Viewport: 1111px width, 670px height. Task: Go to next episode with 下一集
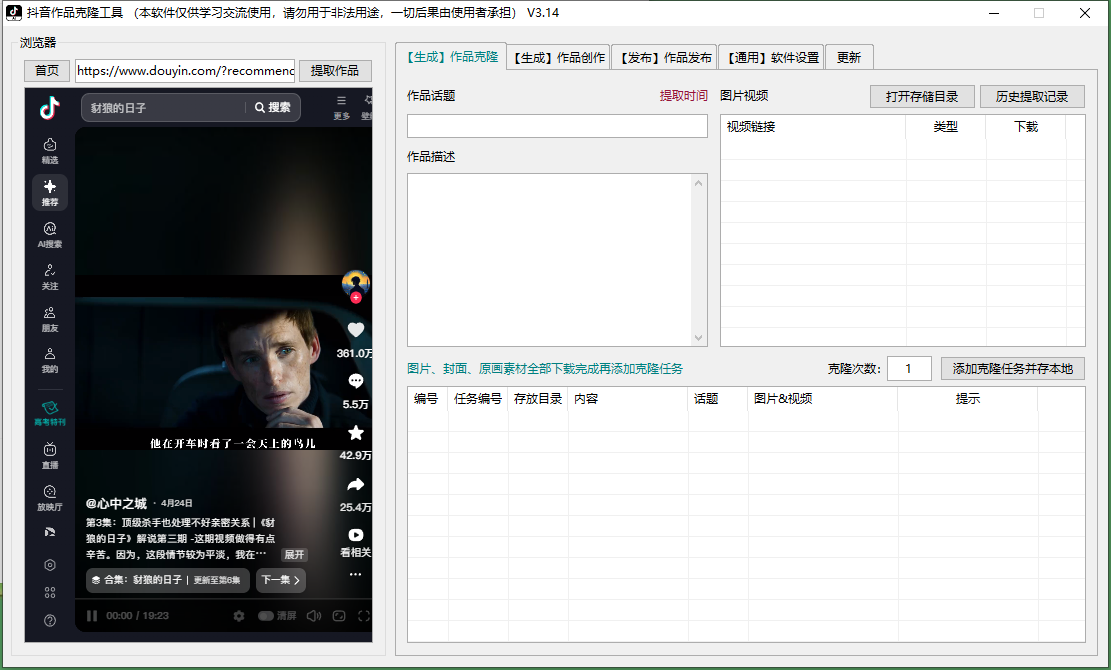point(281,580)
